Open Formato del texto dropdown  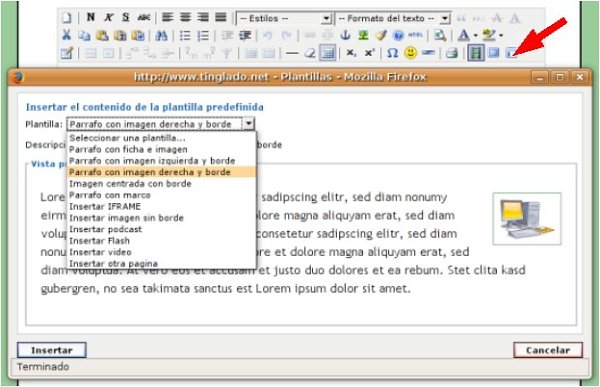coord(392,18)
